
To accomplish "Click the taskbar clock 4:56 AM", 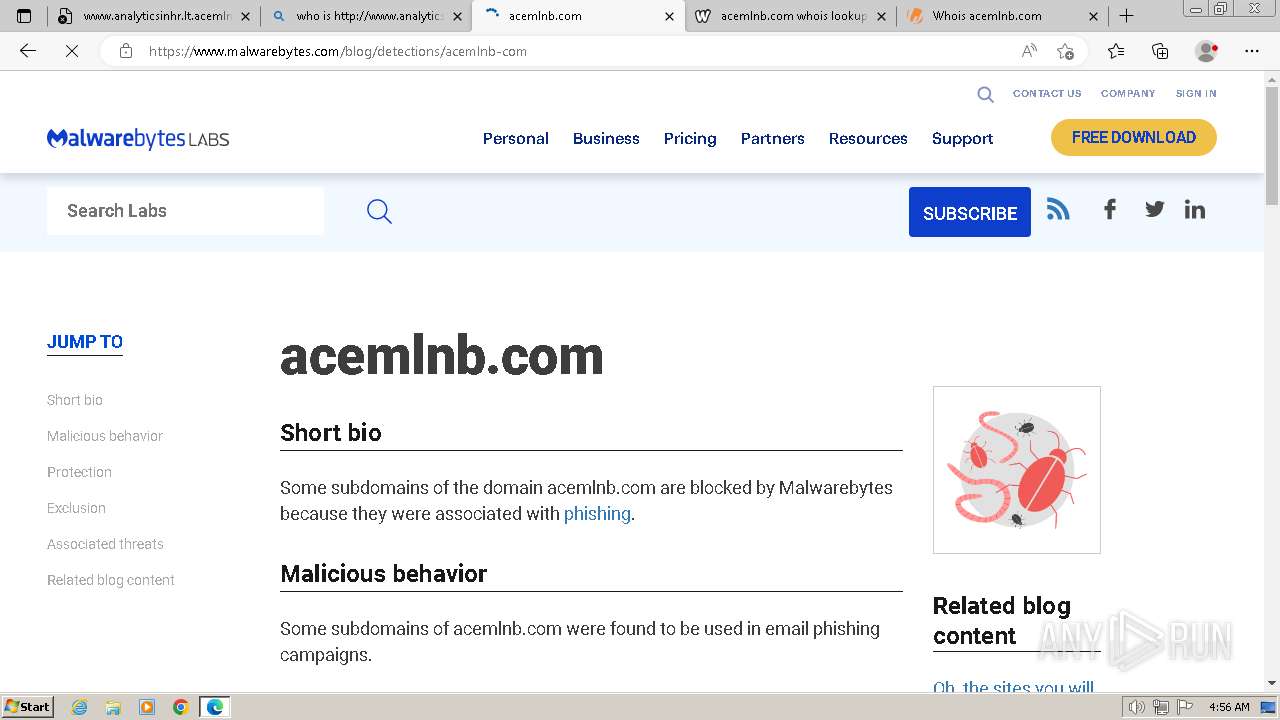I will (x=1229, y=707).
